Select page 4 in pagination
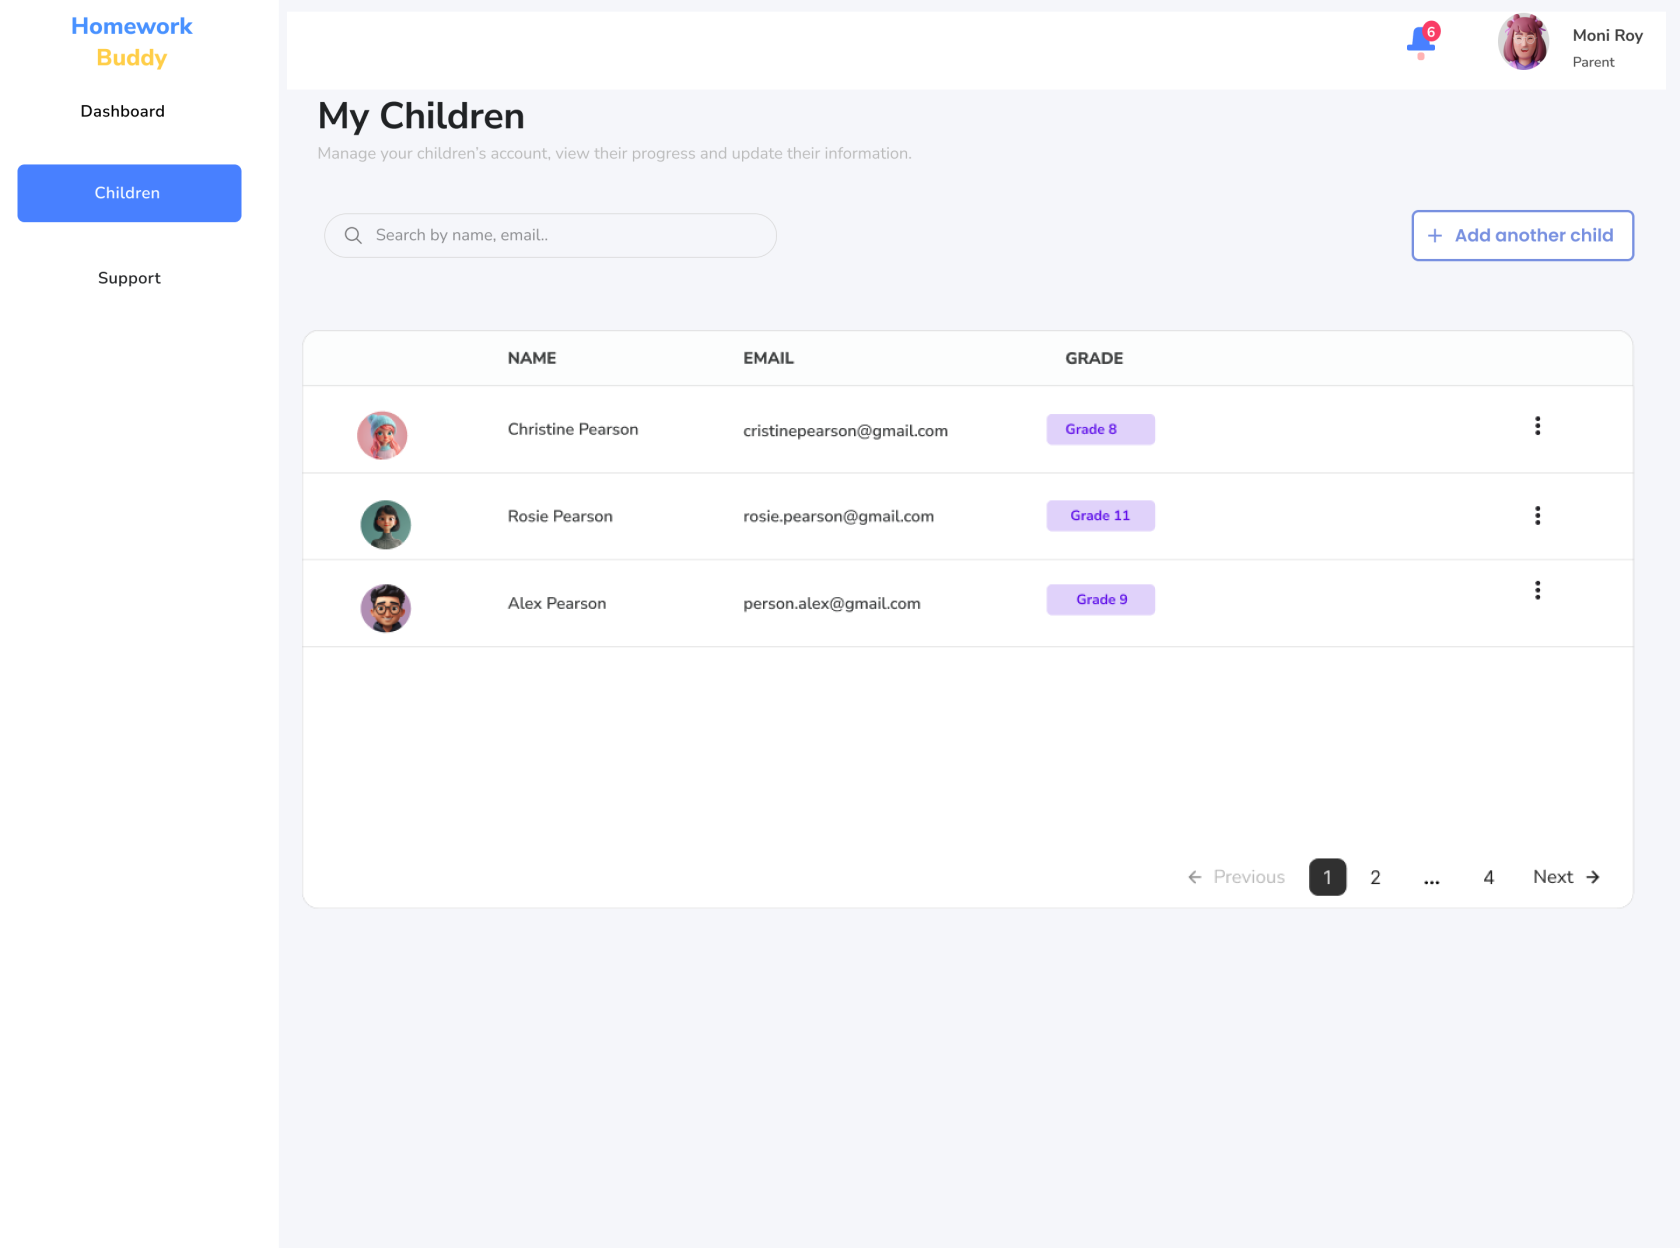Viewport: 1680px width, 1248px height. tap(1488, 877)
